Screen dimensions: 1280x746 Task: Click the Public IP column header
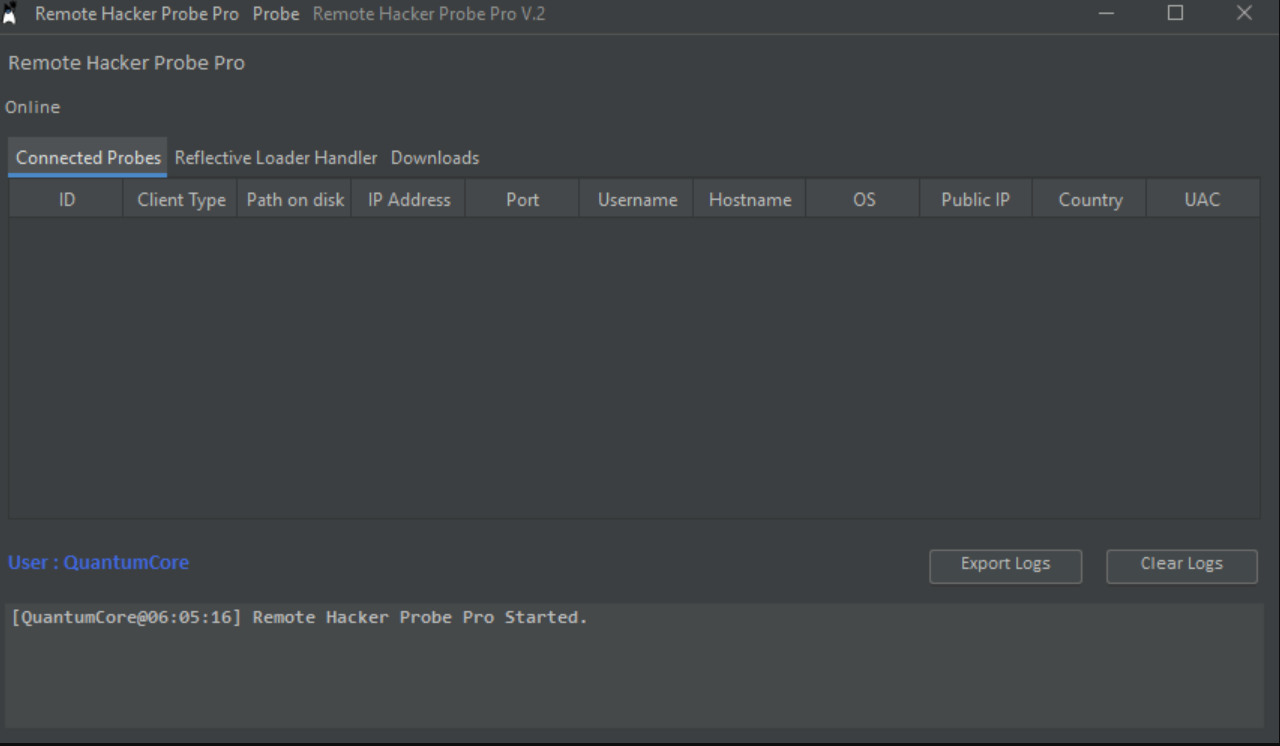tap(976, 199)
